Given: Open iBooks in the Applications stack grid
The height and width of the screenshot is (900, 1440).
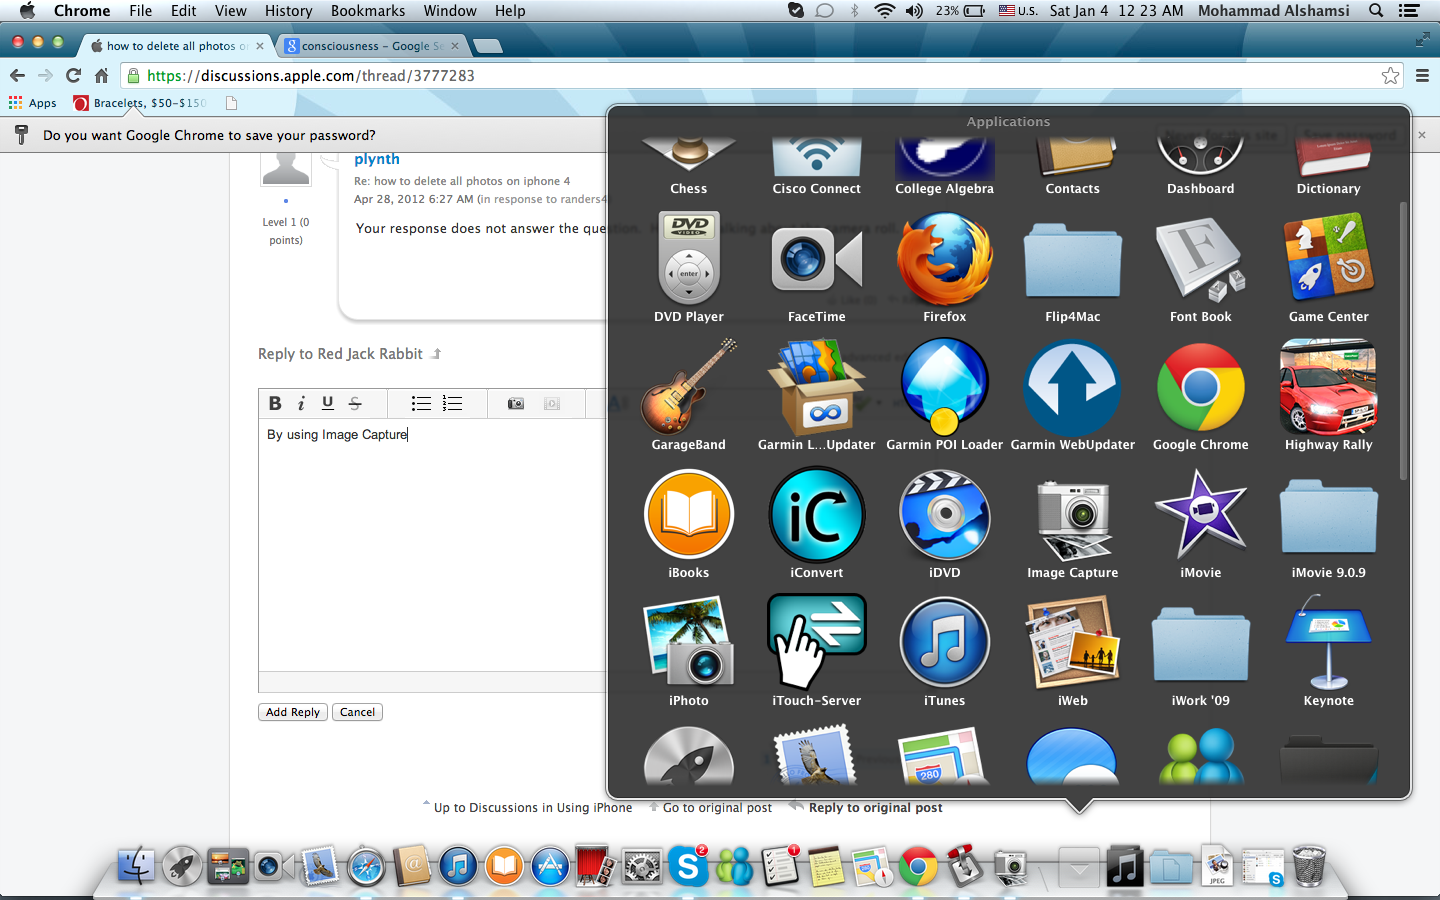Looking at the screenshot, I should (689, 515).
